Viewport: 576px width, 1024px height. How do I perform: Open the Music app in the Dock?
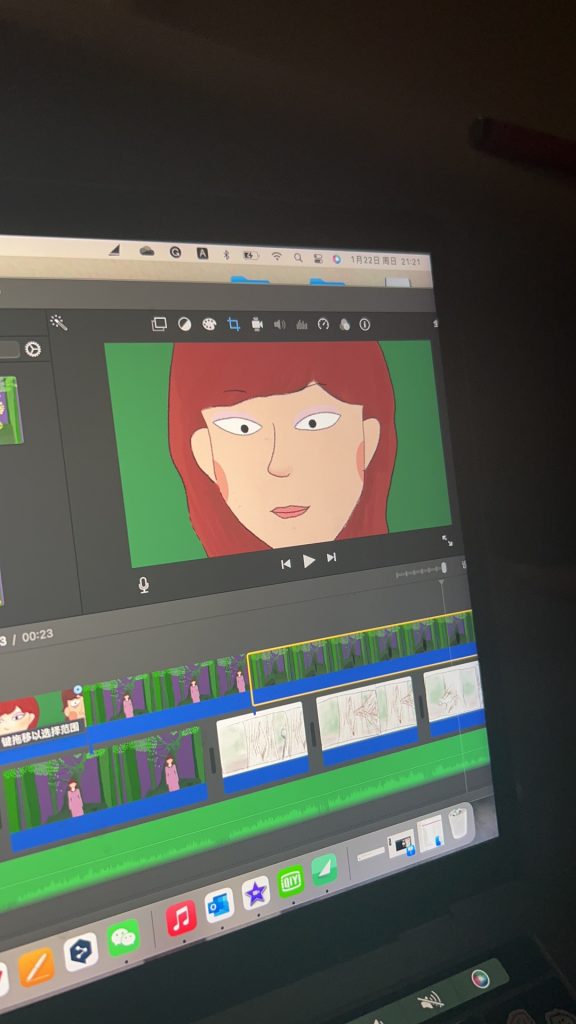[x=182, y=918]
